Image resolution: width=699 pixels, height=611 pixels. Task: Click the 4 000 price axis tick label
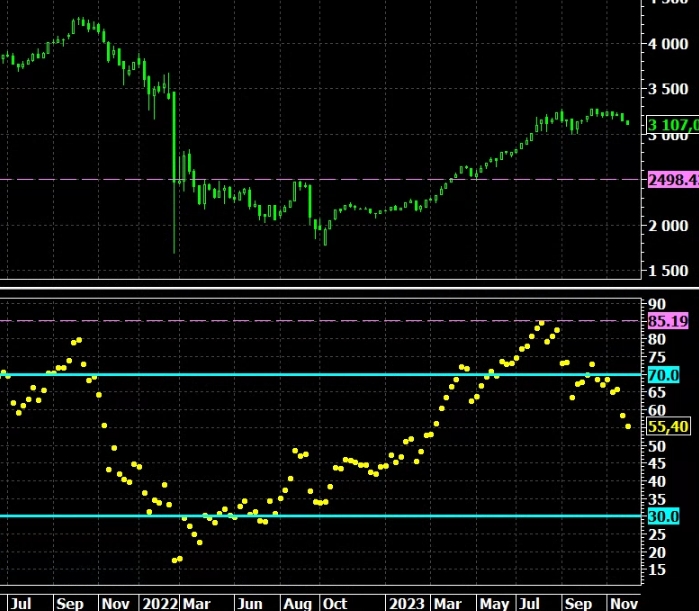click(x=668, y=44)
